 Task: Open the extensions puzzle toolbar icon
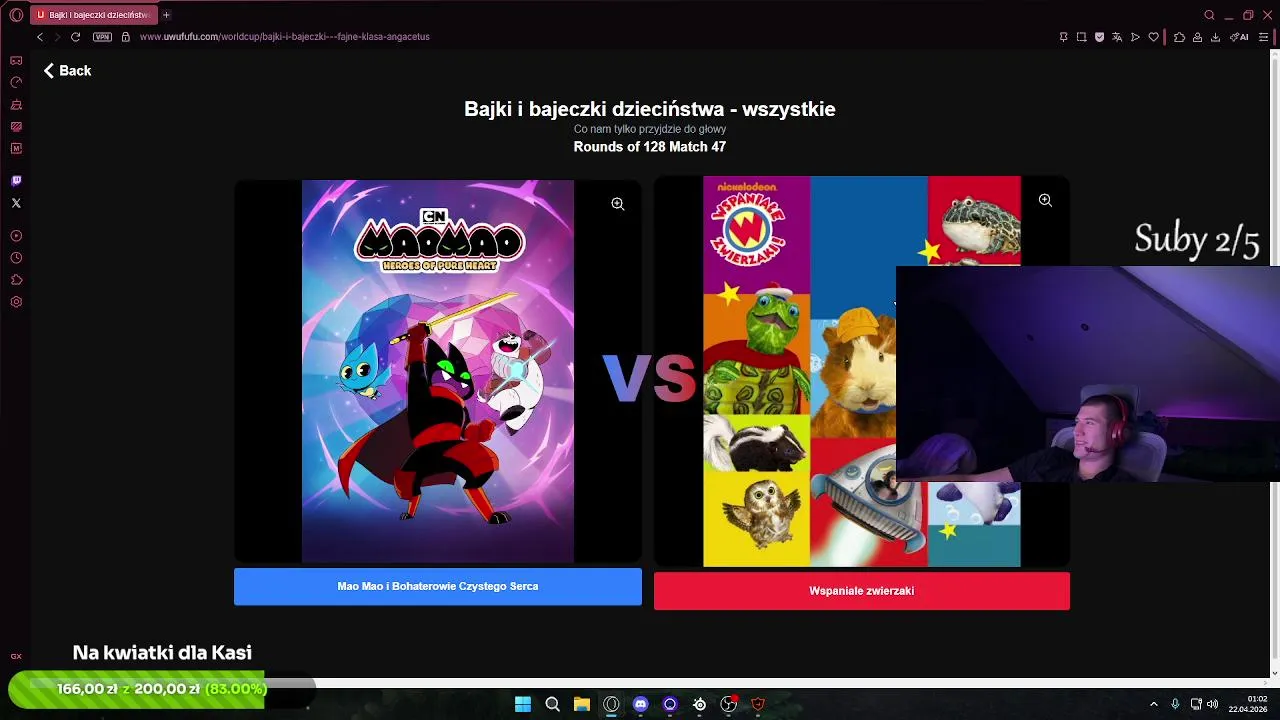click(x=1179, y=37)
